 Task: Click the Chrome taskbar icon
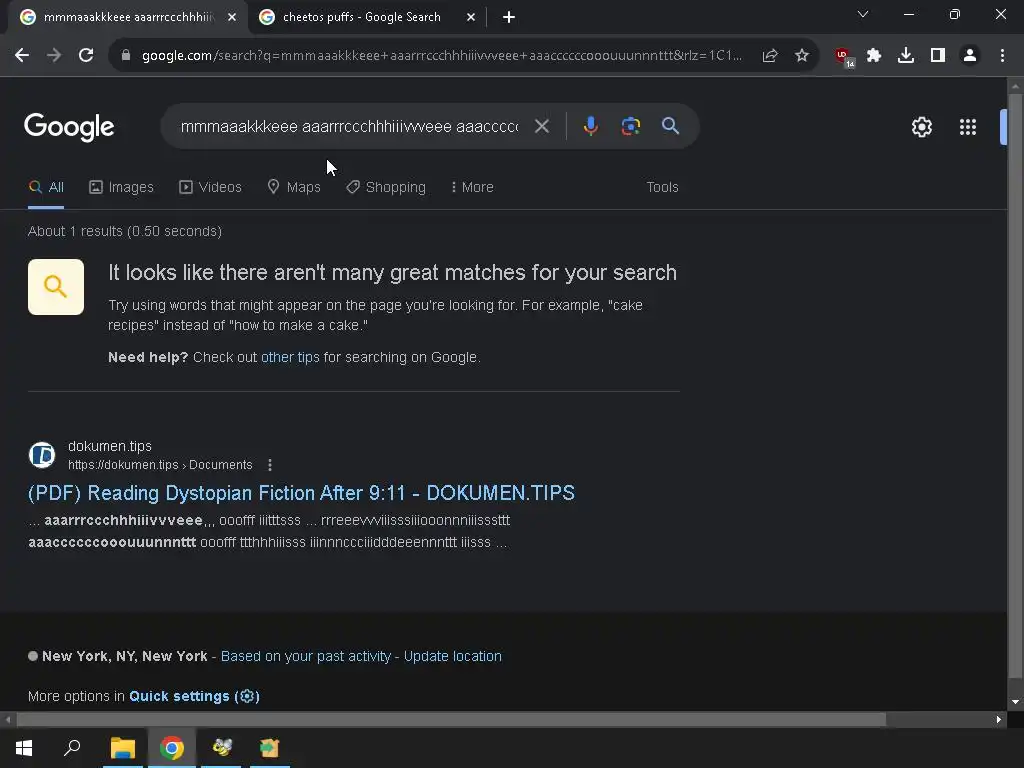coord(172,748)
